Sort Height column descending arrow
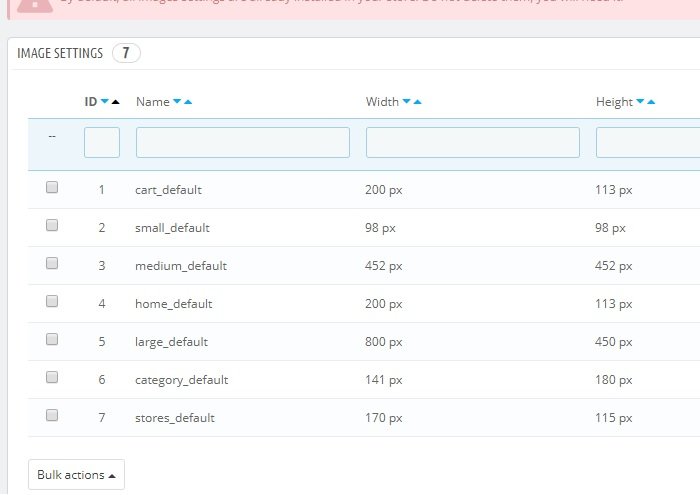Viewport: 700px width, 495px height. click(640, 102)
